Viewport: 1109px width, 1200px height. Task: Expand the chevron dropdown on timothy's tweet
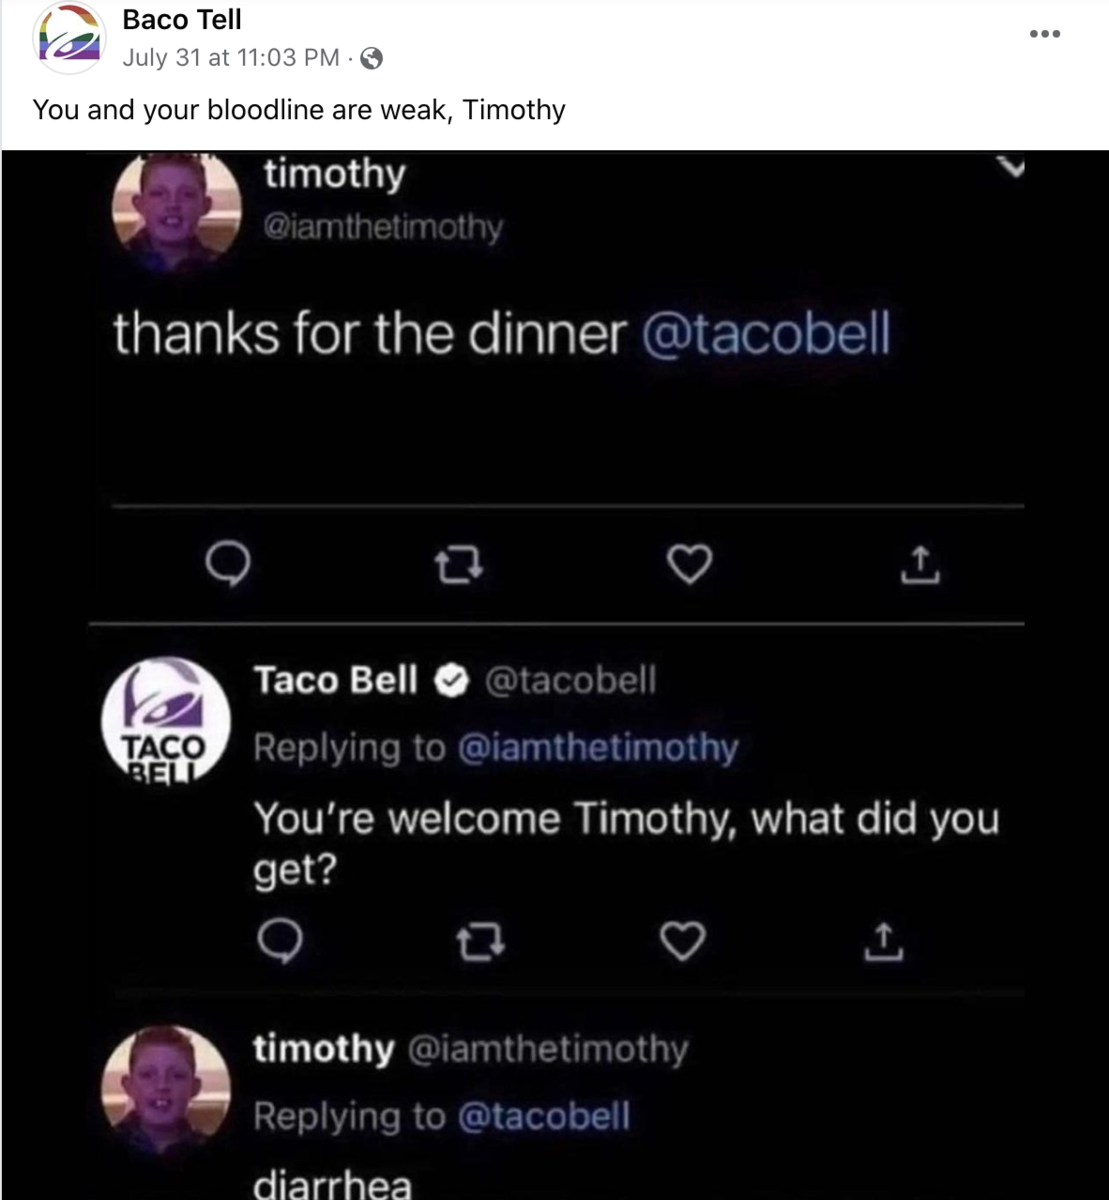1013,170
